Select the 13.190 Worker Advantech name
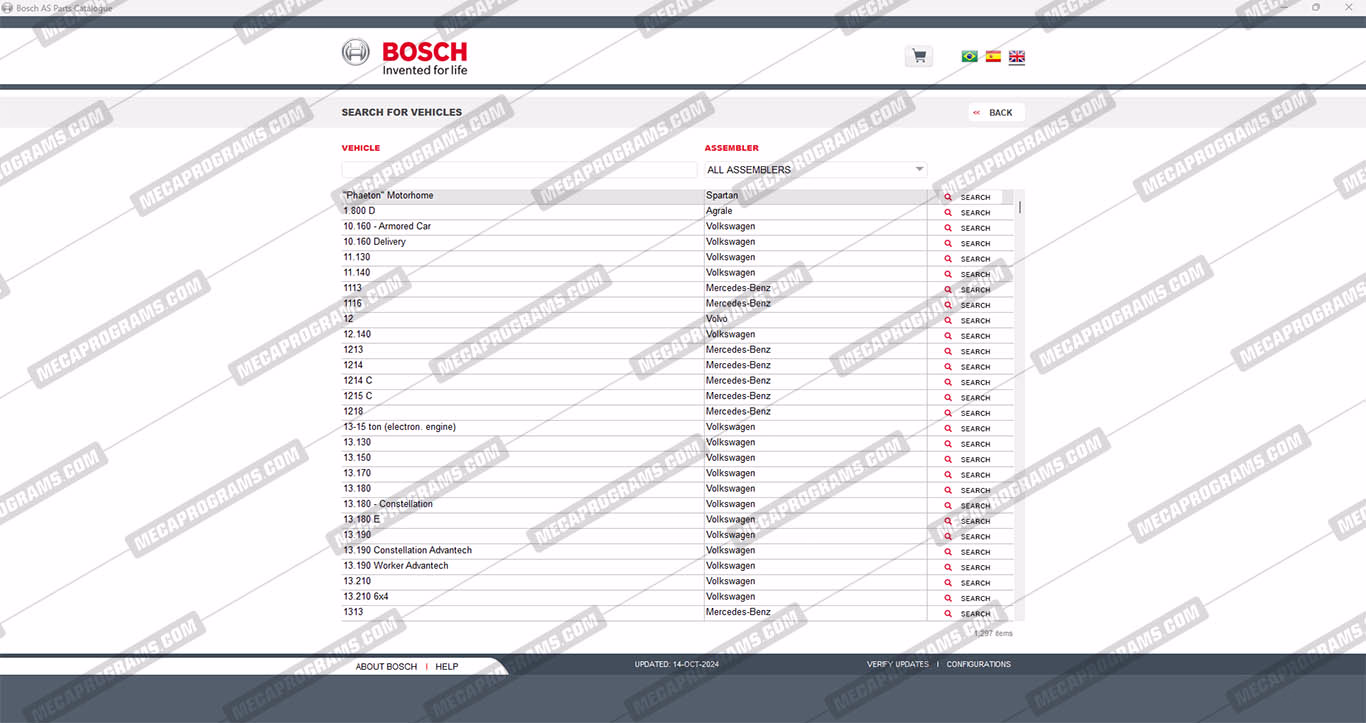The width and height of the screenshot is (1366, 723). click(x=396, y=566)
